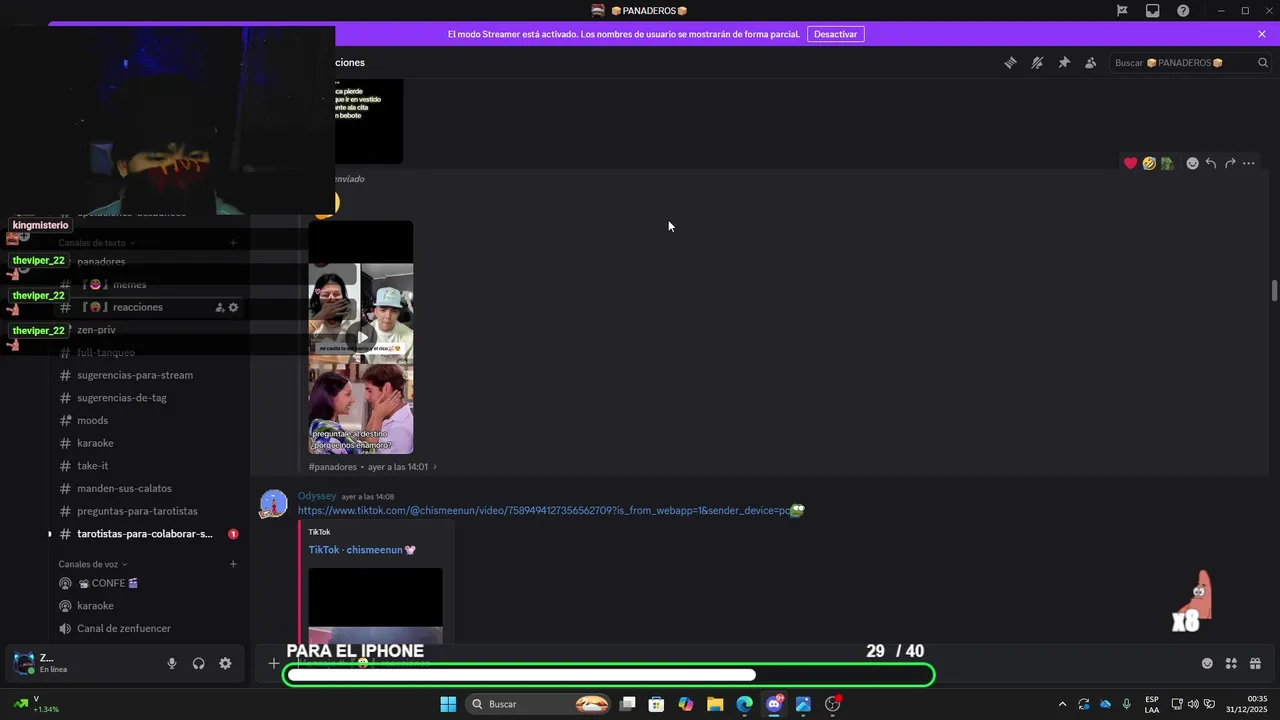Open the Threads icon in channel header
The height and width of the screenshot is (720, 1280).
1010,63
